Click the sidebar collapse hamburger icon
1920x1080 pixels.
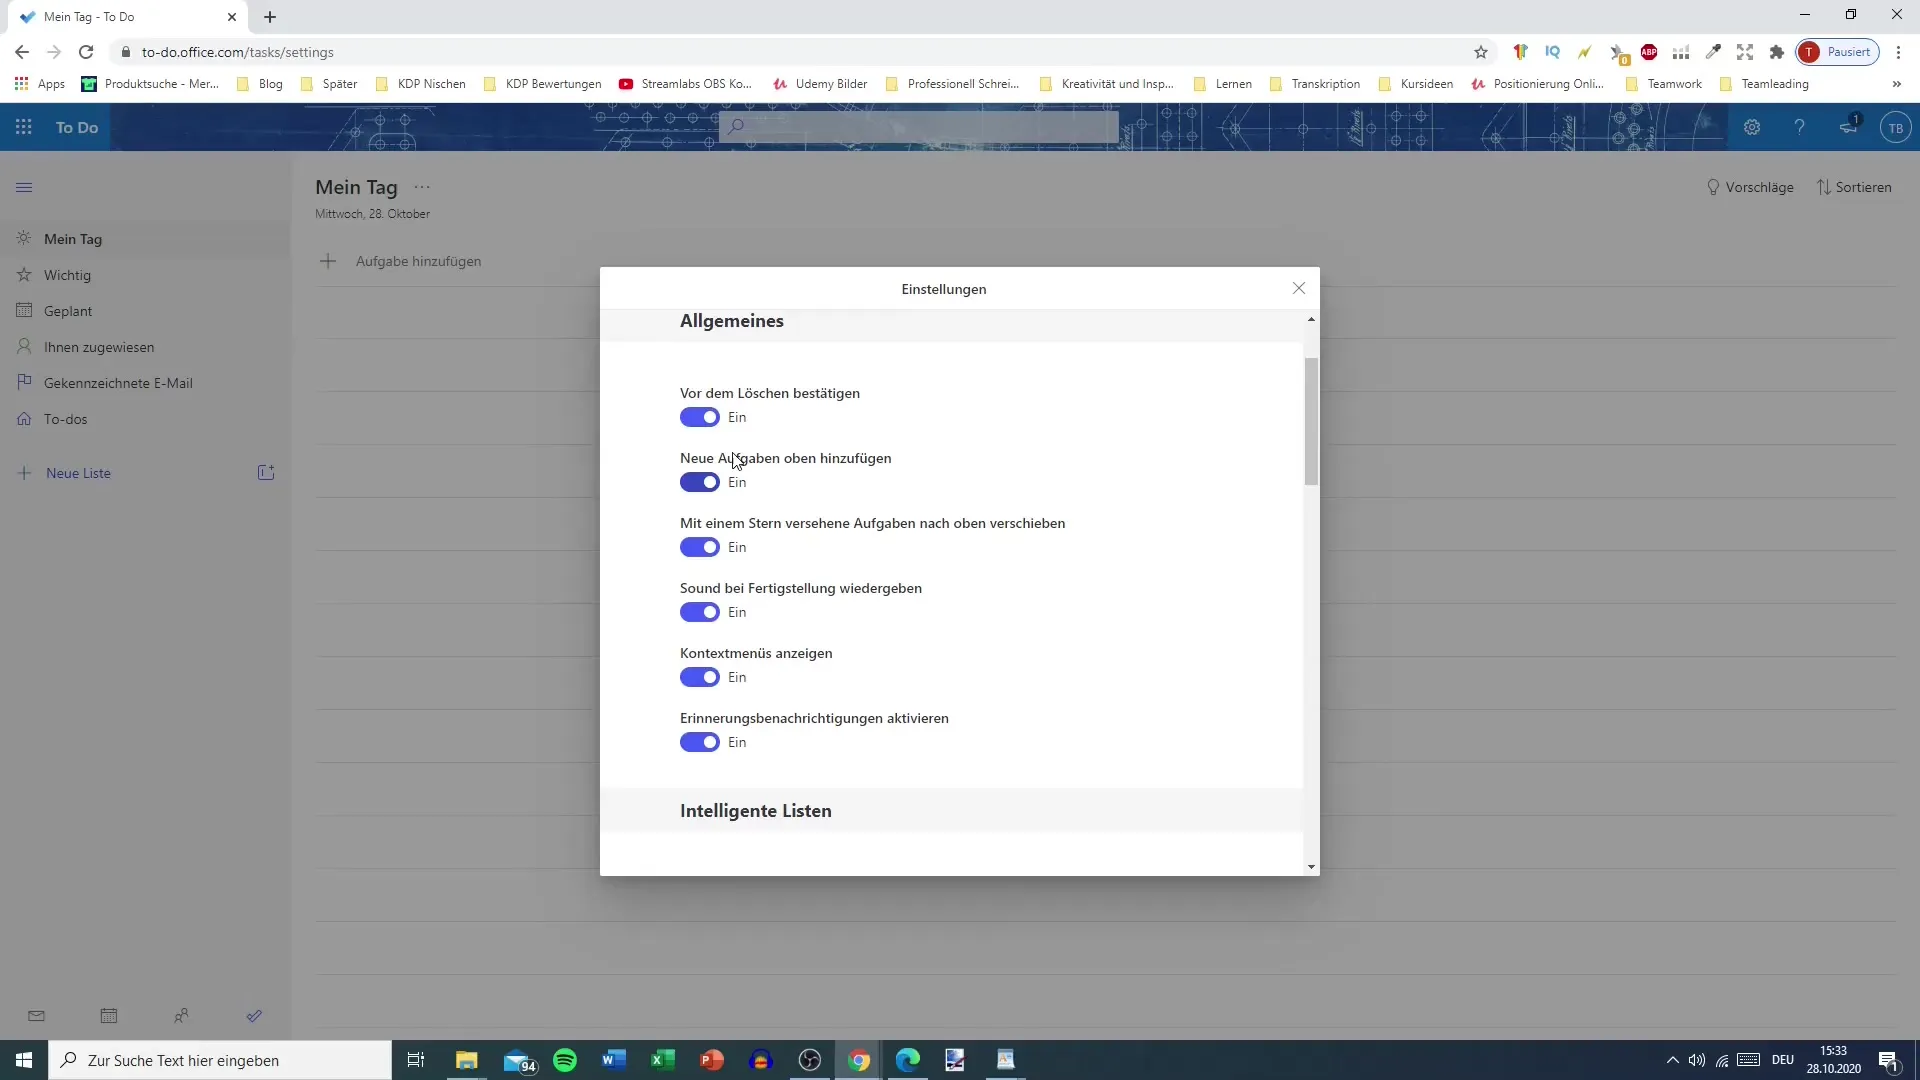click(24, 187)
